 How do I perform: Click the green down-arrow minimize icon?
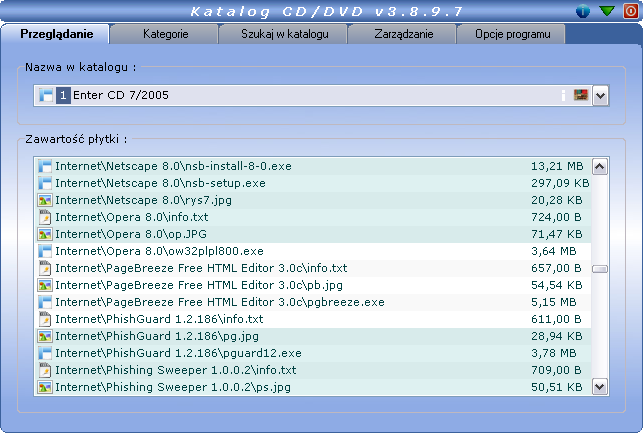(x=607, y=11)
